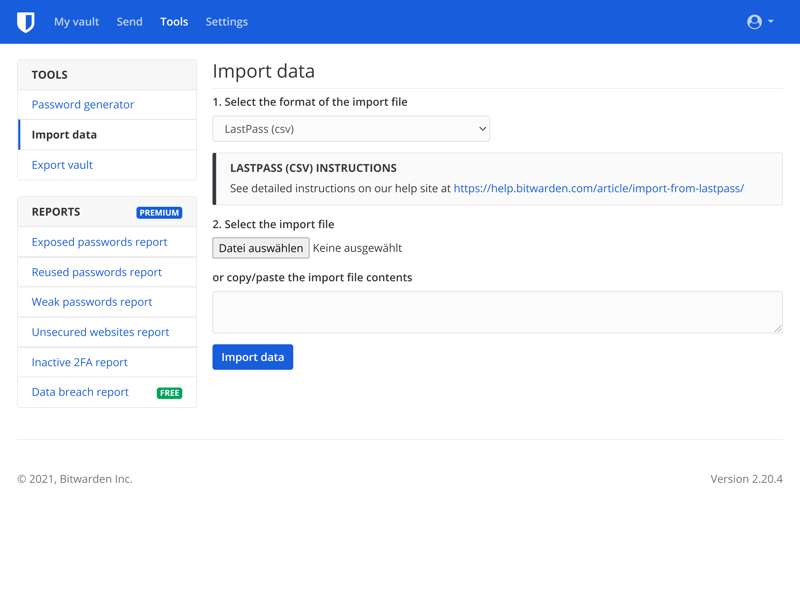Click the FREE badge on Data breach report

point(169,393)
